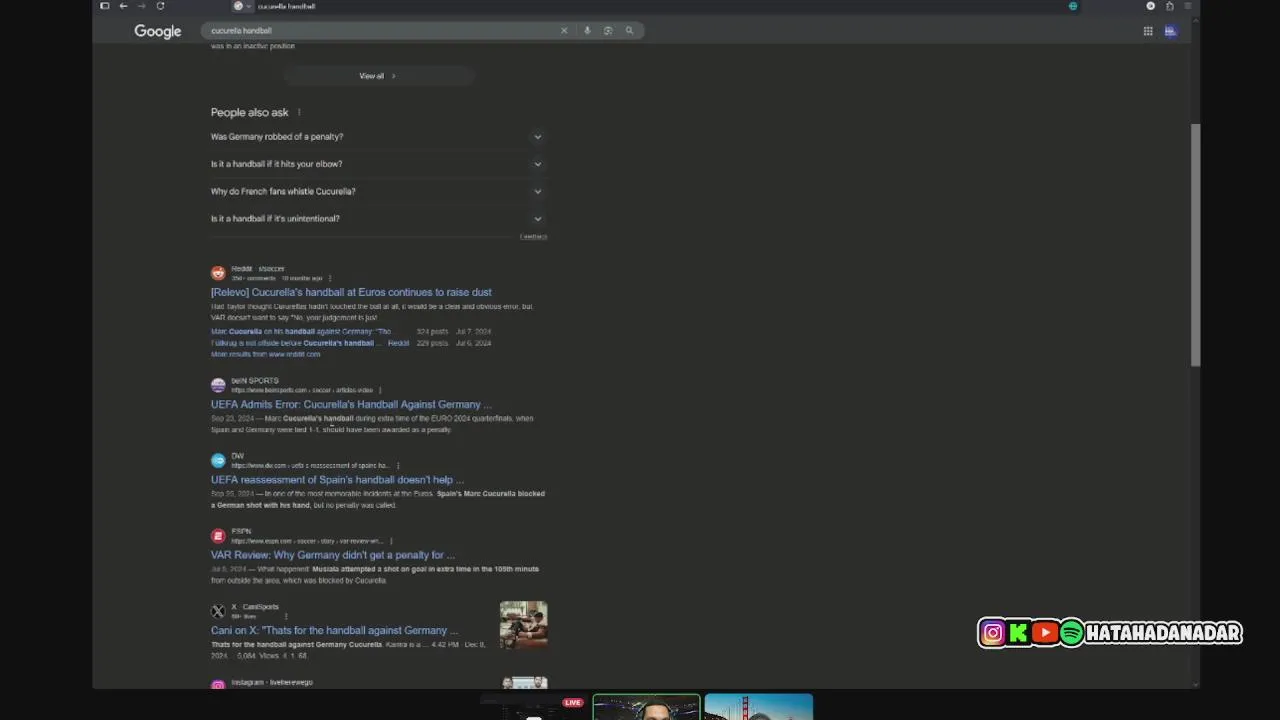Screen dimensions: 1280x720
Task: Open the Google apps grid icon
Action: [1148, 31]
